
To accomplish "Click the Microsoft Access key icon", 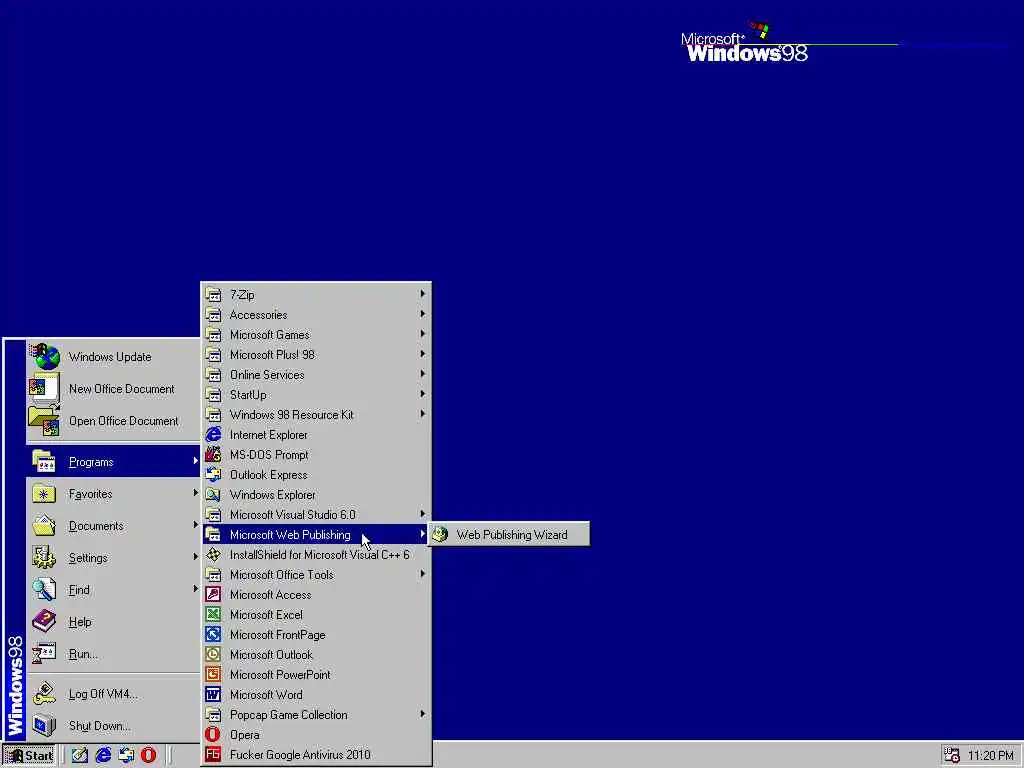I will [x=214, y=594].
